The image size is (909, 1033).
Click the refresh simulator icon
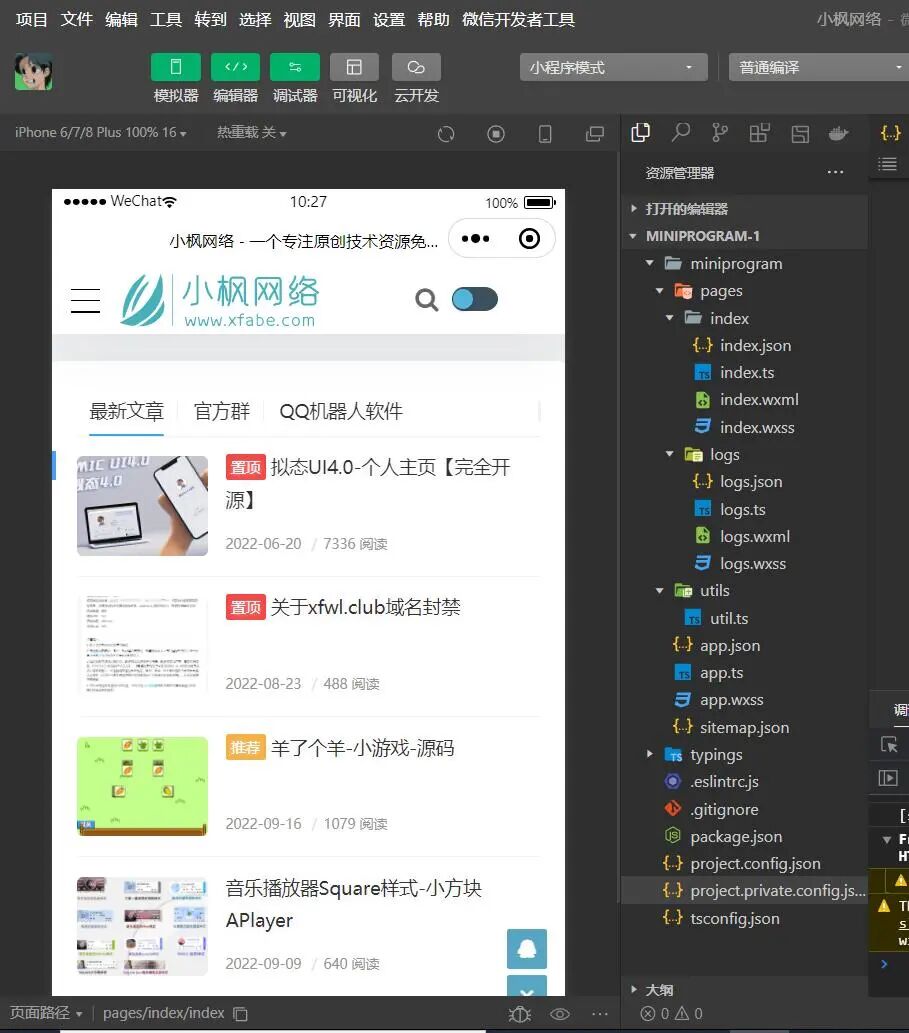(x=446, y=134)
